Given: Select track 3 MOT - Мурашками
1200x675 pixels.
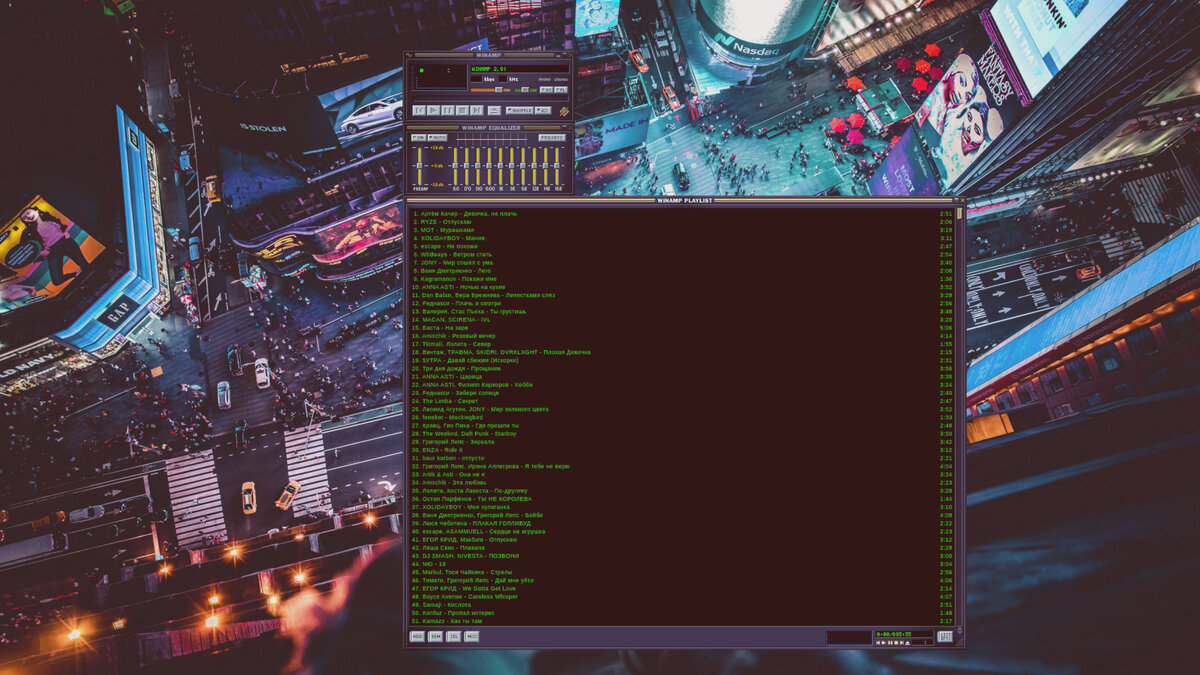Looking at the screenshot, I should 682,230.
